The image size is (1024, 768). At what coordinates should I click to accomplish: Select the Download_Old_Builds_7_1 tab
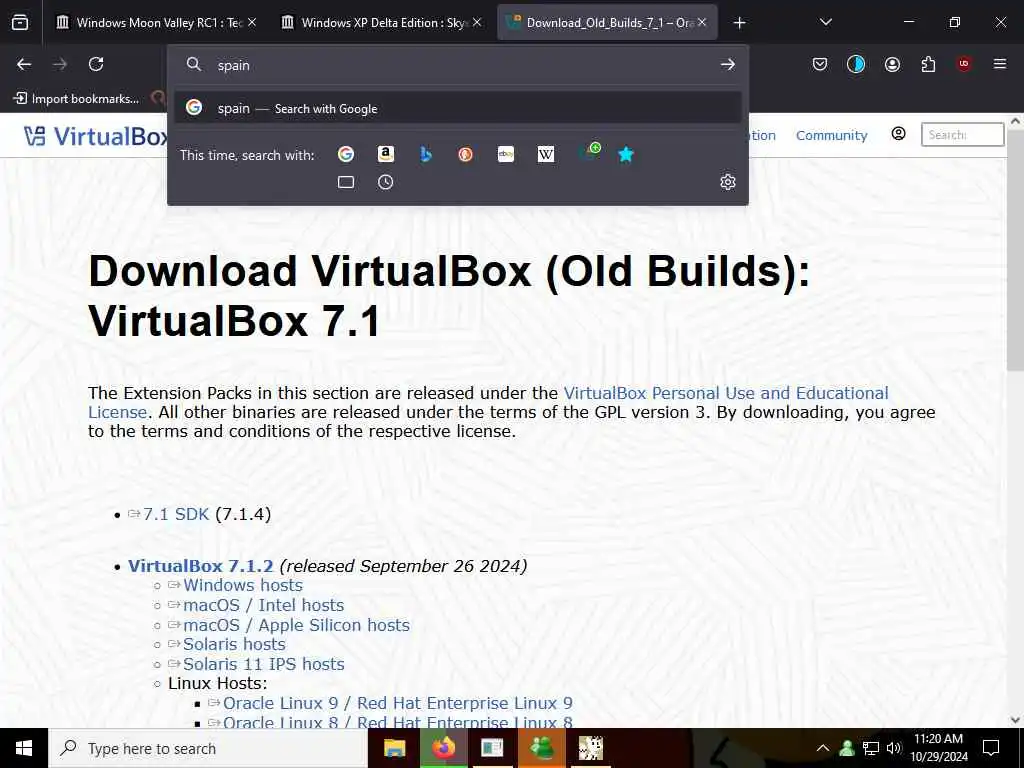tap(607, 23)
